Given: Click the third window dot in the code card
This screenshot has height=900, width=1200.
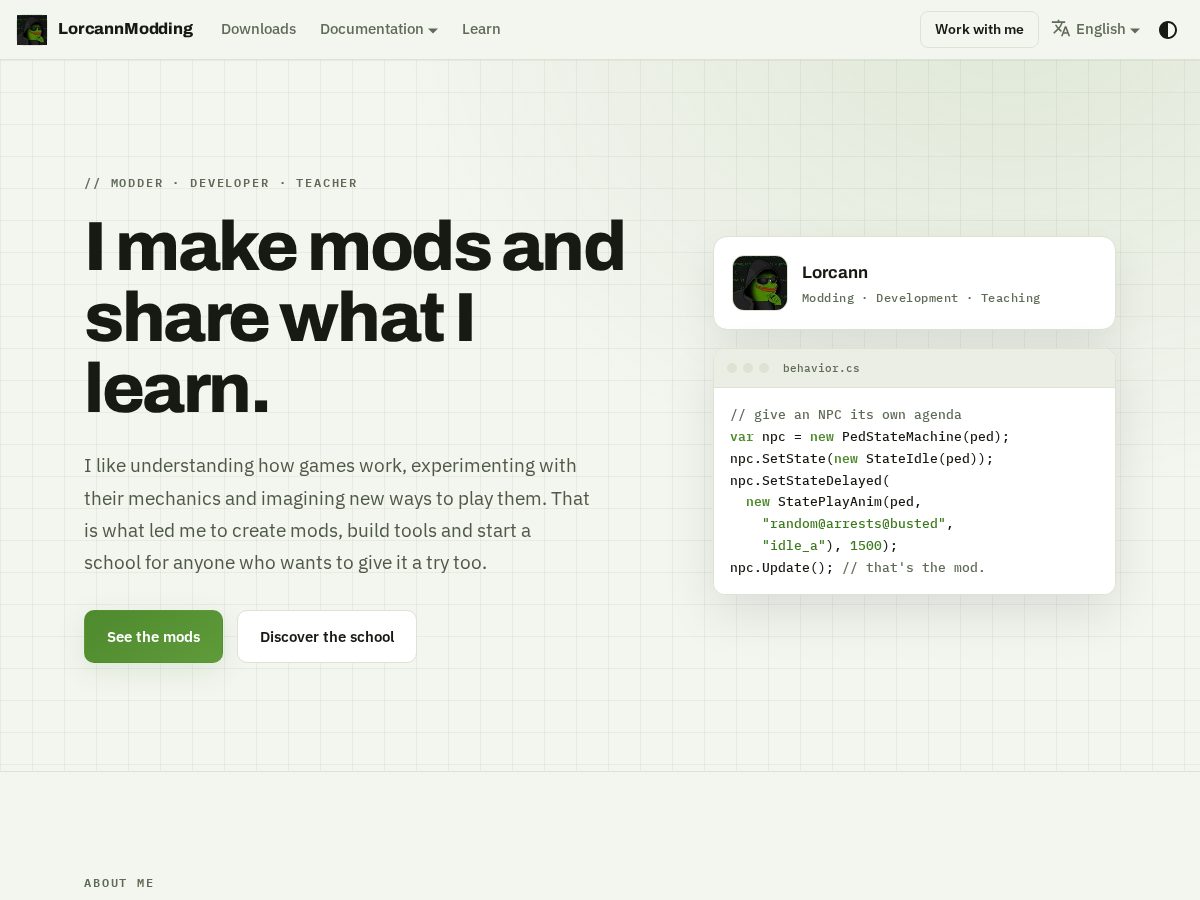Looking at the screenshot, I should click(764, 368).
